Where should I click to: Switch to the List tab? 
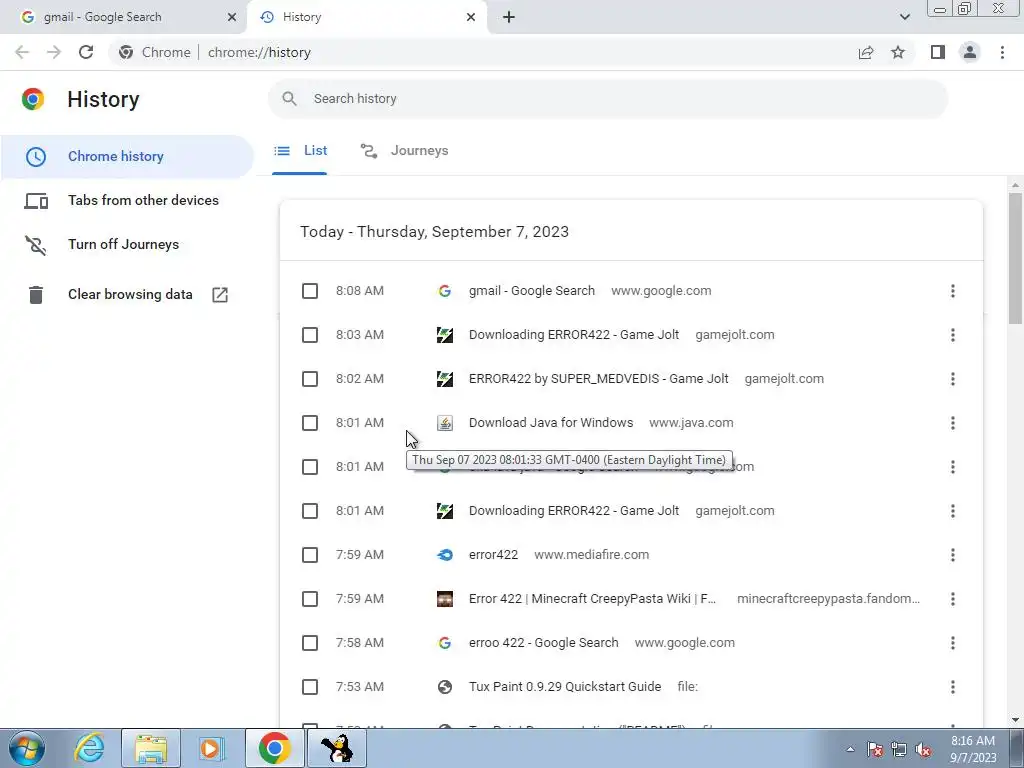pyautogui.click(x=300, y=151)
